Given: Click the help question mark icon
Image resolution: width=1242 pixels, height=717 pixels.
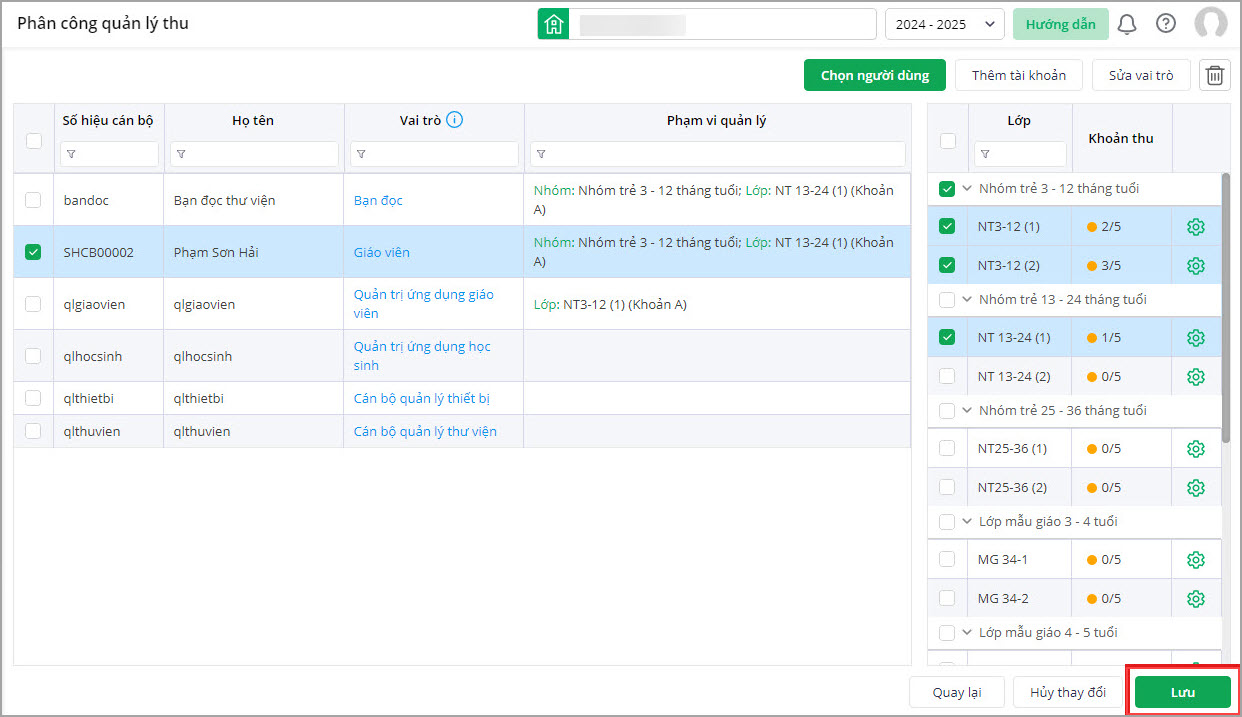Looking at the screenshot, I should pyautogui.click(x=1166, y=24).
